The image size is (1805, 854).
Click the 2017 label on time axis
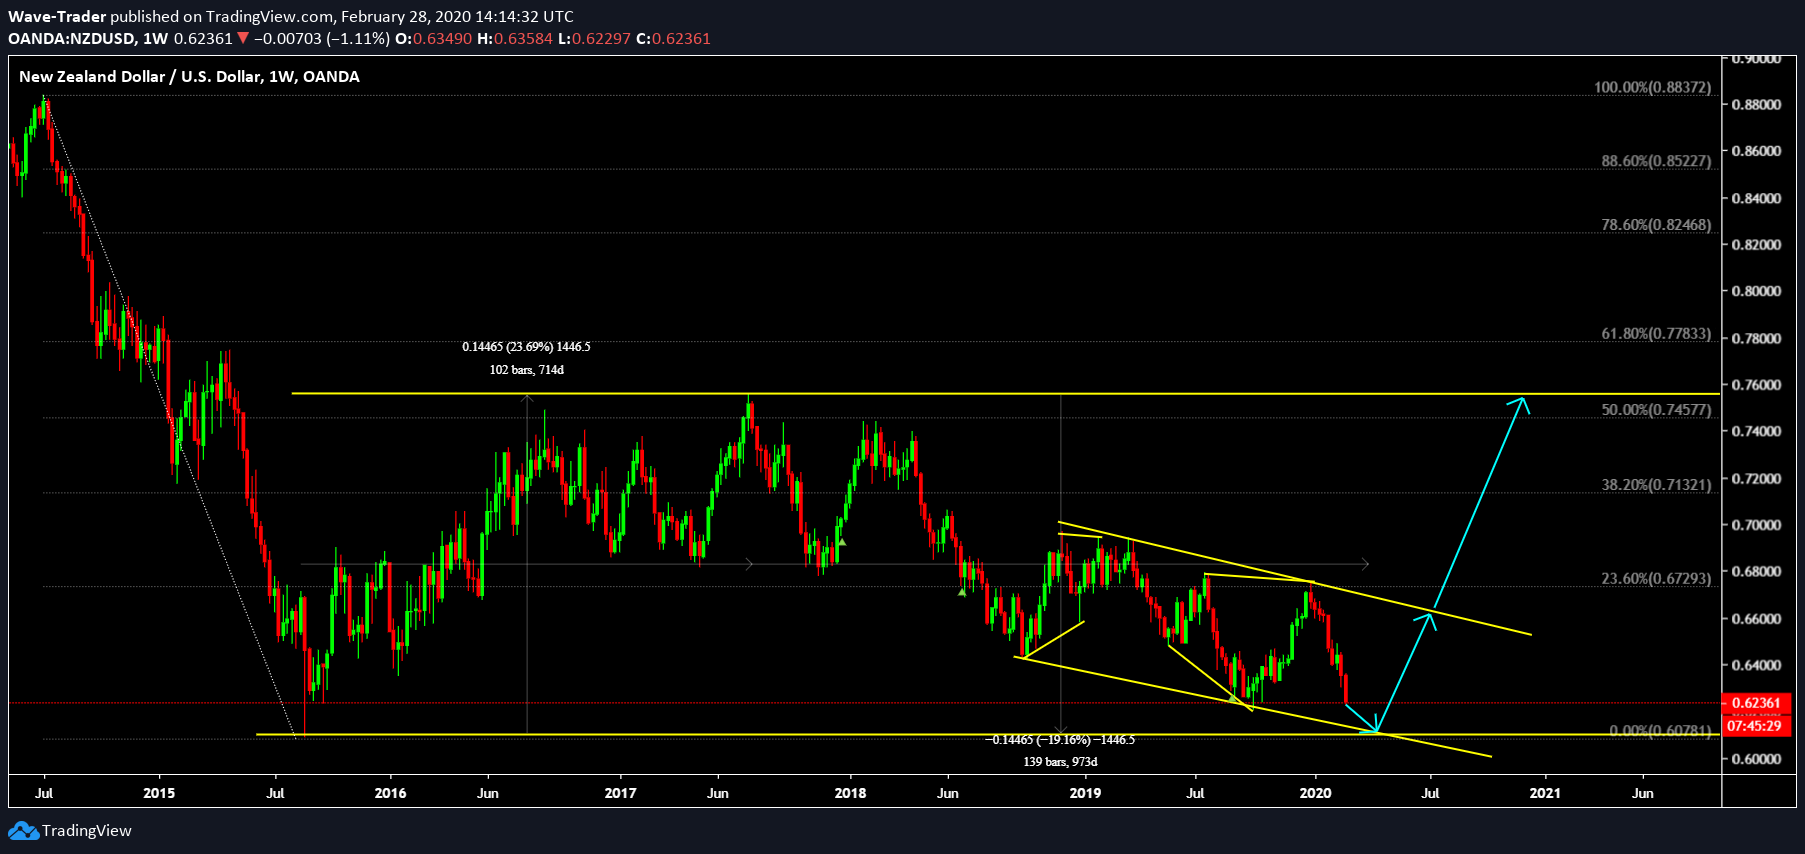point(620,794)
